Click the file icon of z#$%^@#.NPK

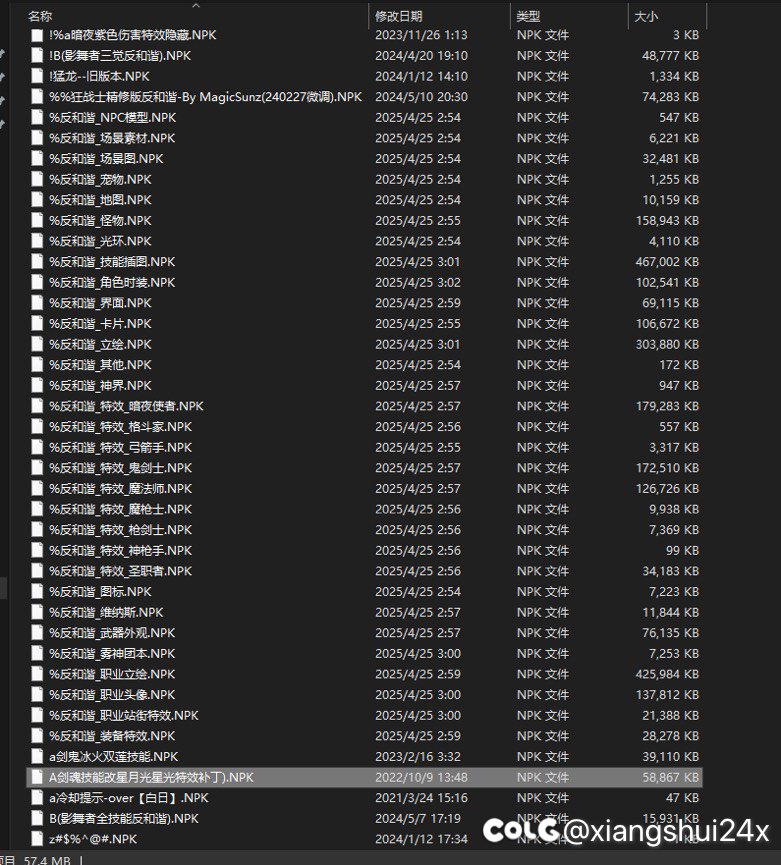37,839
